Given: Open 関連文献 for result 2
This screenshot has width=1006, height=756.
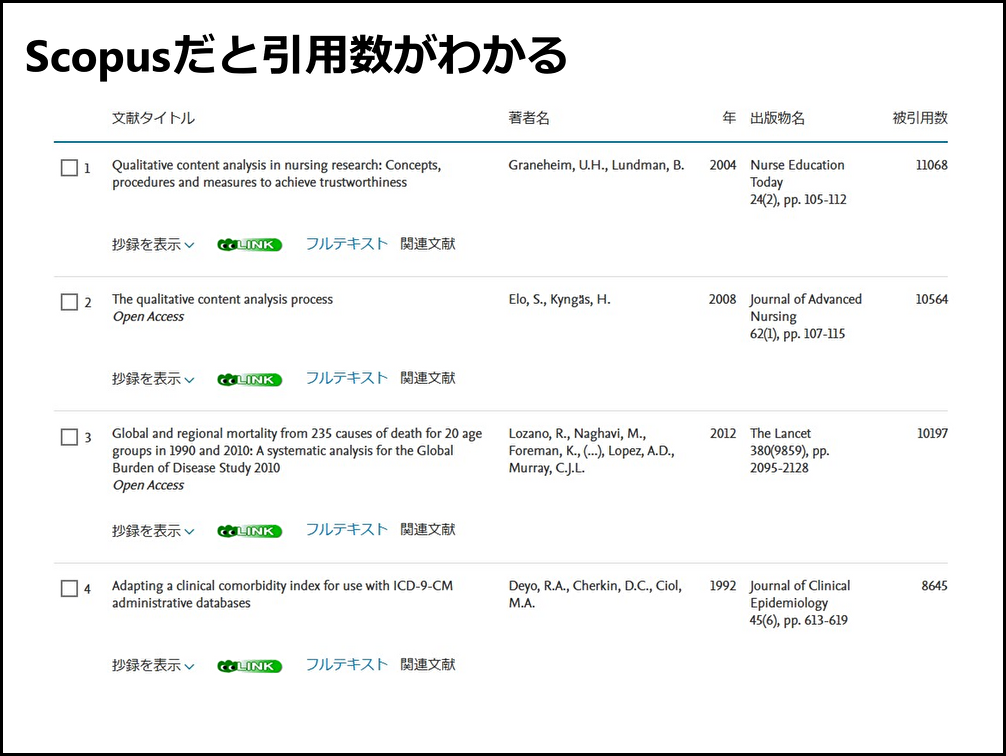Looking at the screenshot, I should pyautogui.click(x=427, y=378).
